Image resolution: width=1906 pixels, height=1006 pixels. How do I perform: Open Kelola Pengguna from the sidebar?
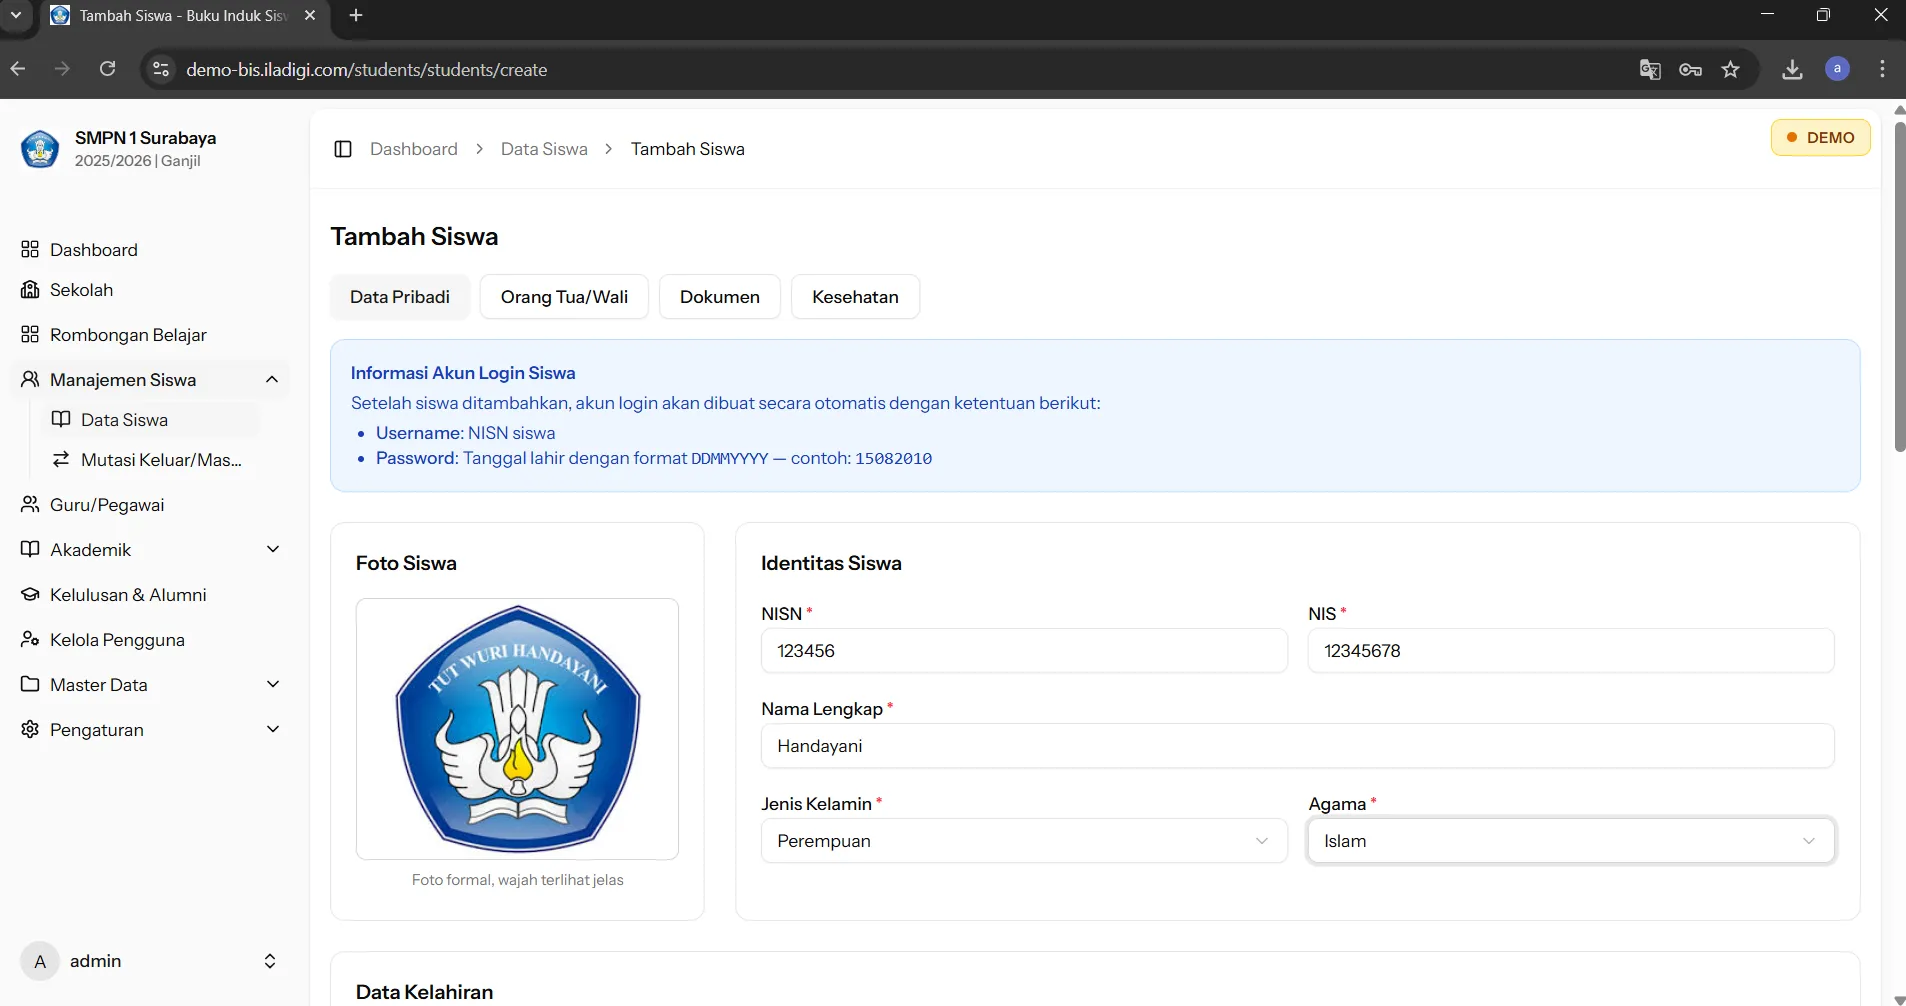[x=150, y=639]
